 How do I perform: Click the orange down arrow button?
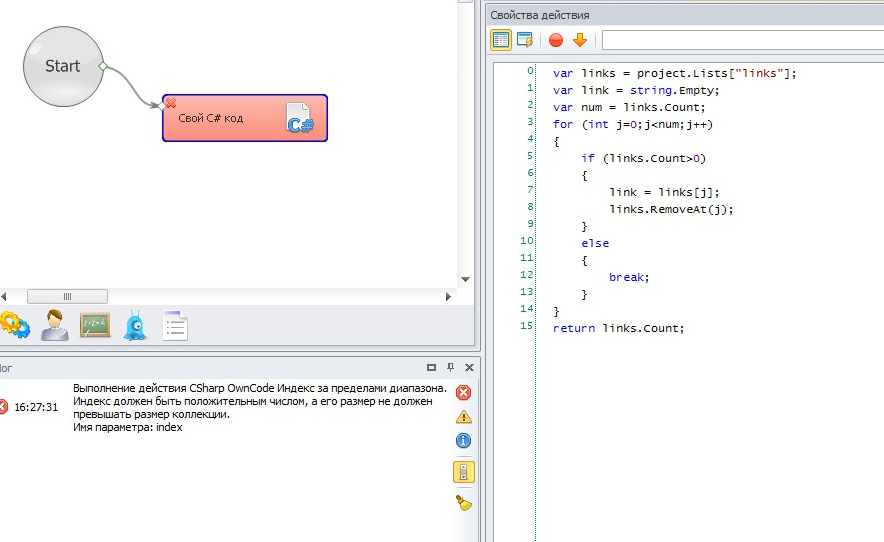(x=580, y=40)
